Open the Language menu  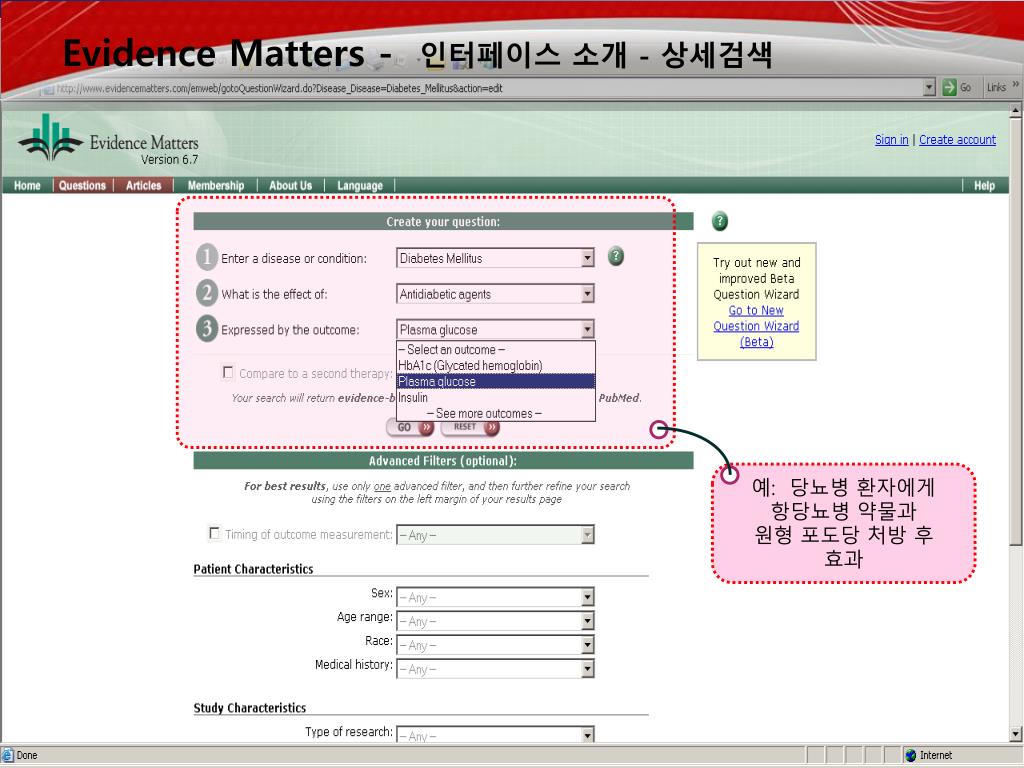tap(360, 185)
